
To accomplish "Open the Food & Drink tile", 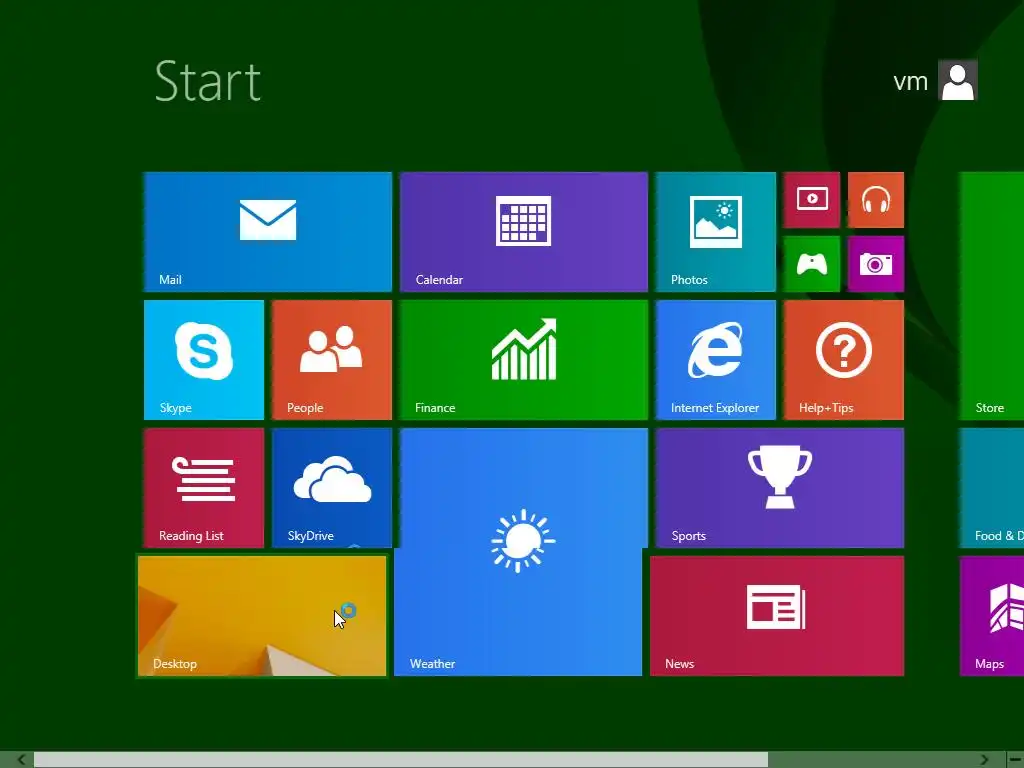I will coord(991,488).
